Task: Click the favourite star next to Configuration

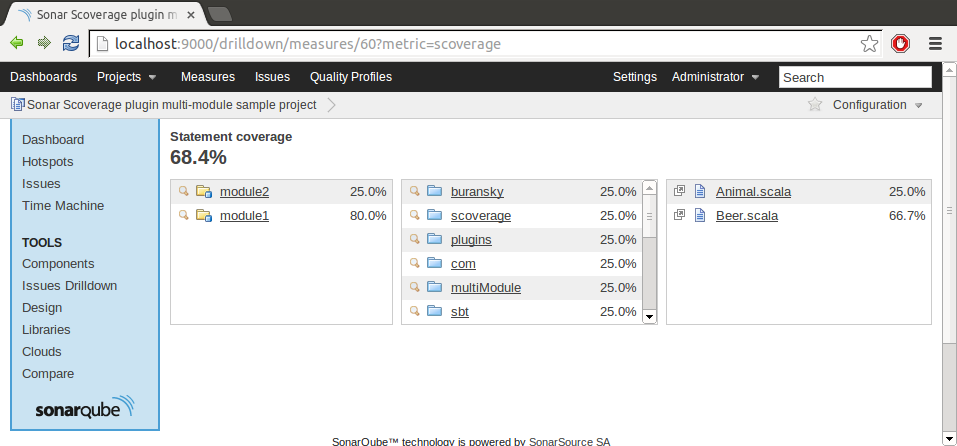Action: click(815, 105)
